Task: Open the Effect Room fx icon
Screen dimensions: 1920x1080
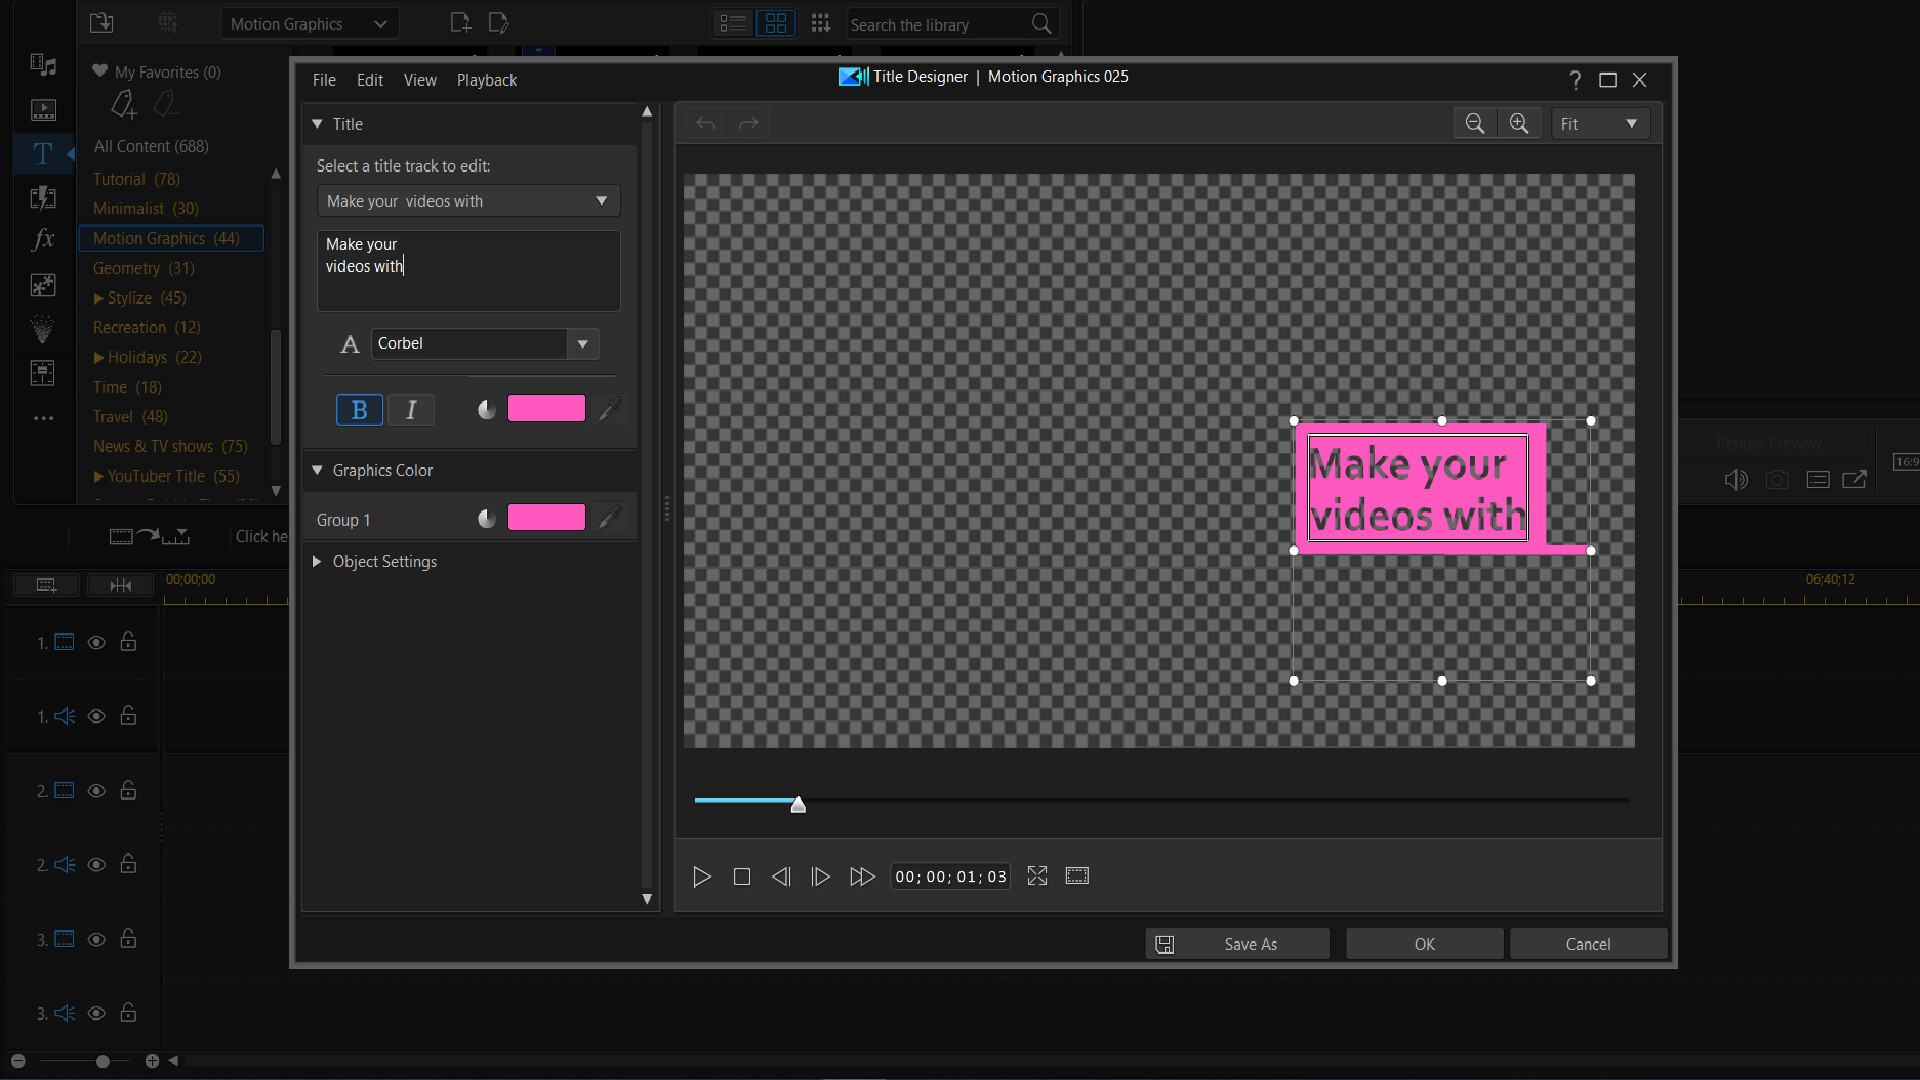Action: pos(42,239)
